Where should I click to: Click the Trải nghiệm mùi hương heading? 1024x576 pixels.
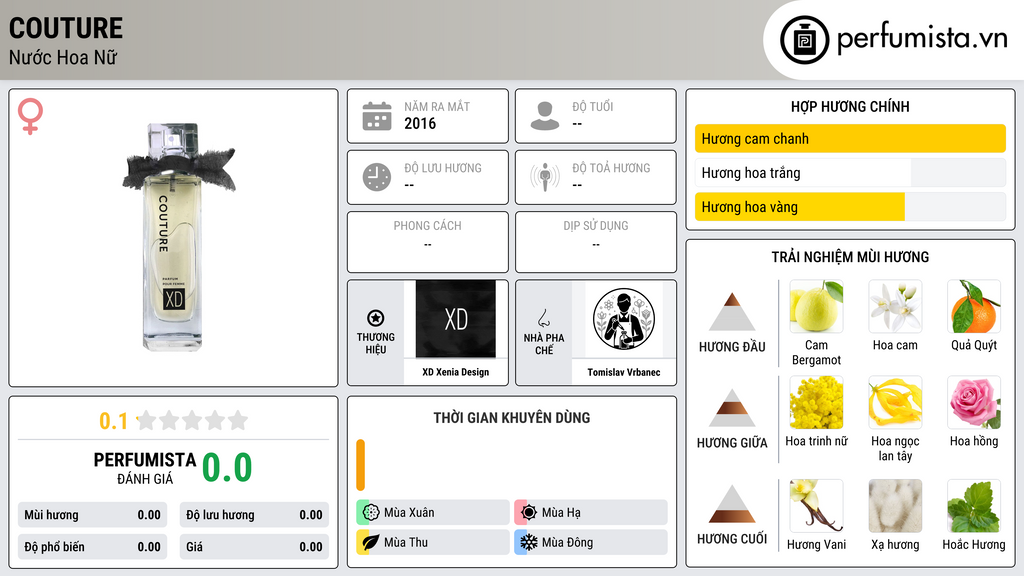tap(850, 257)
